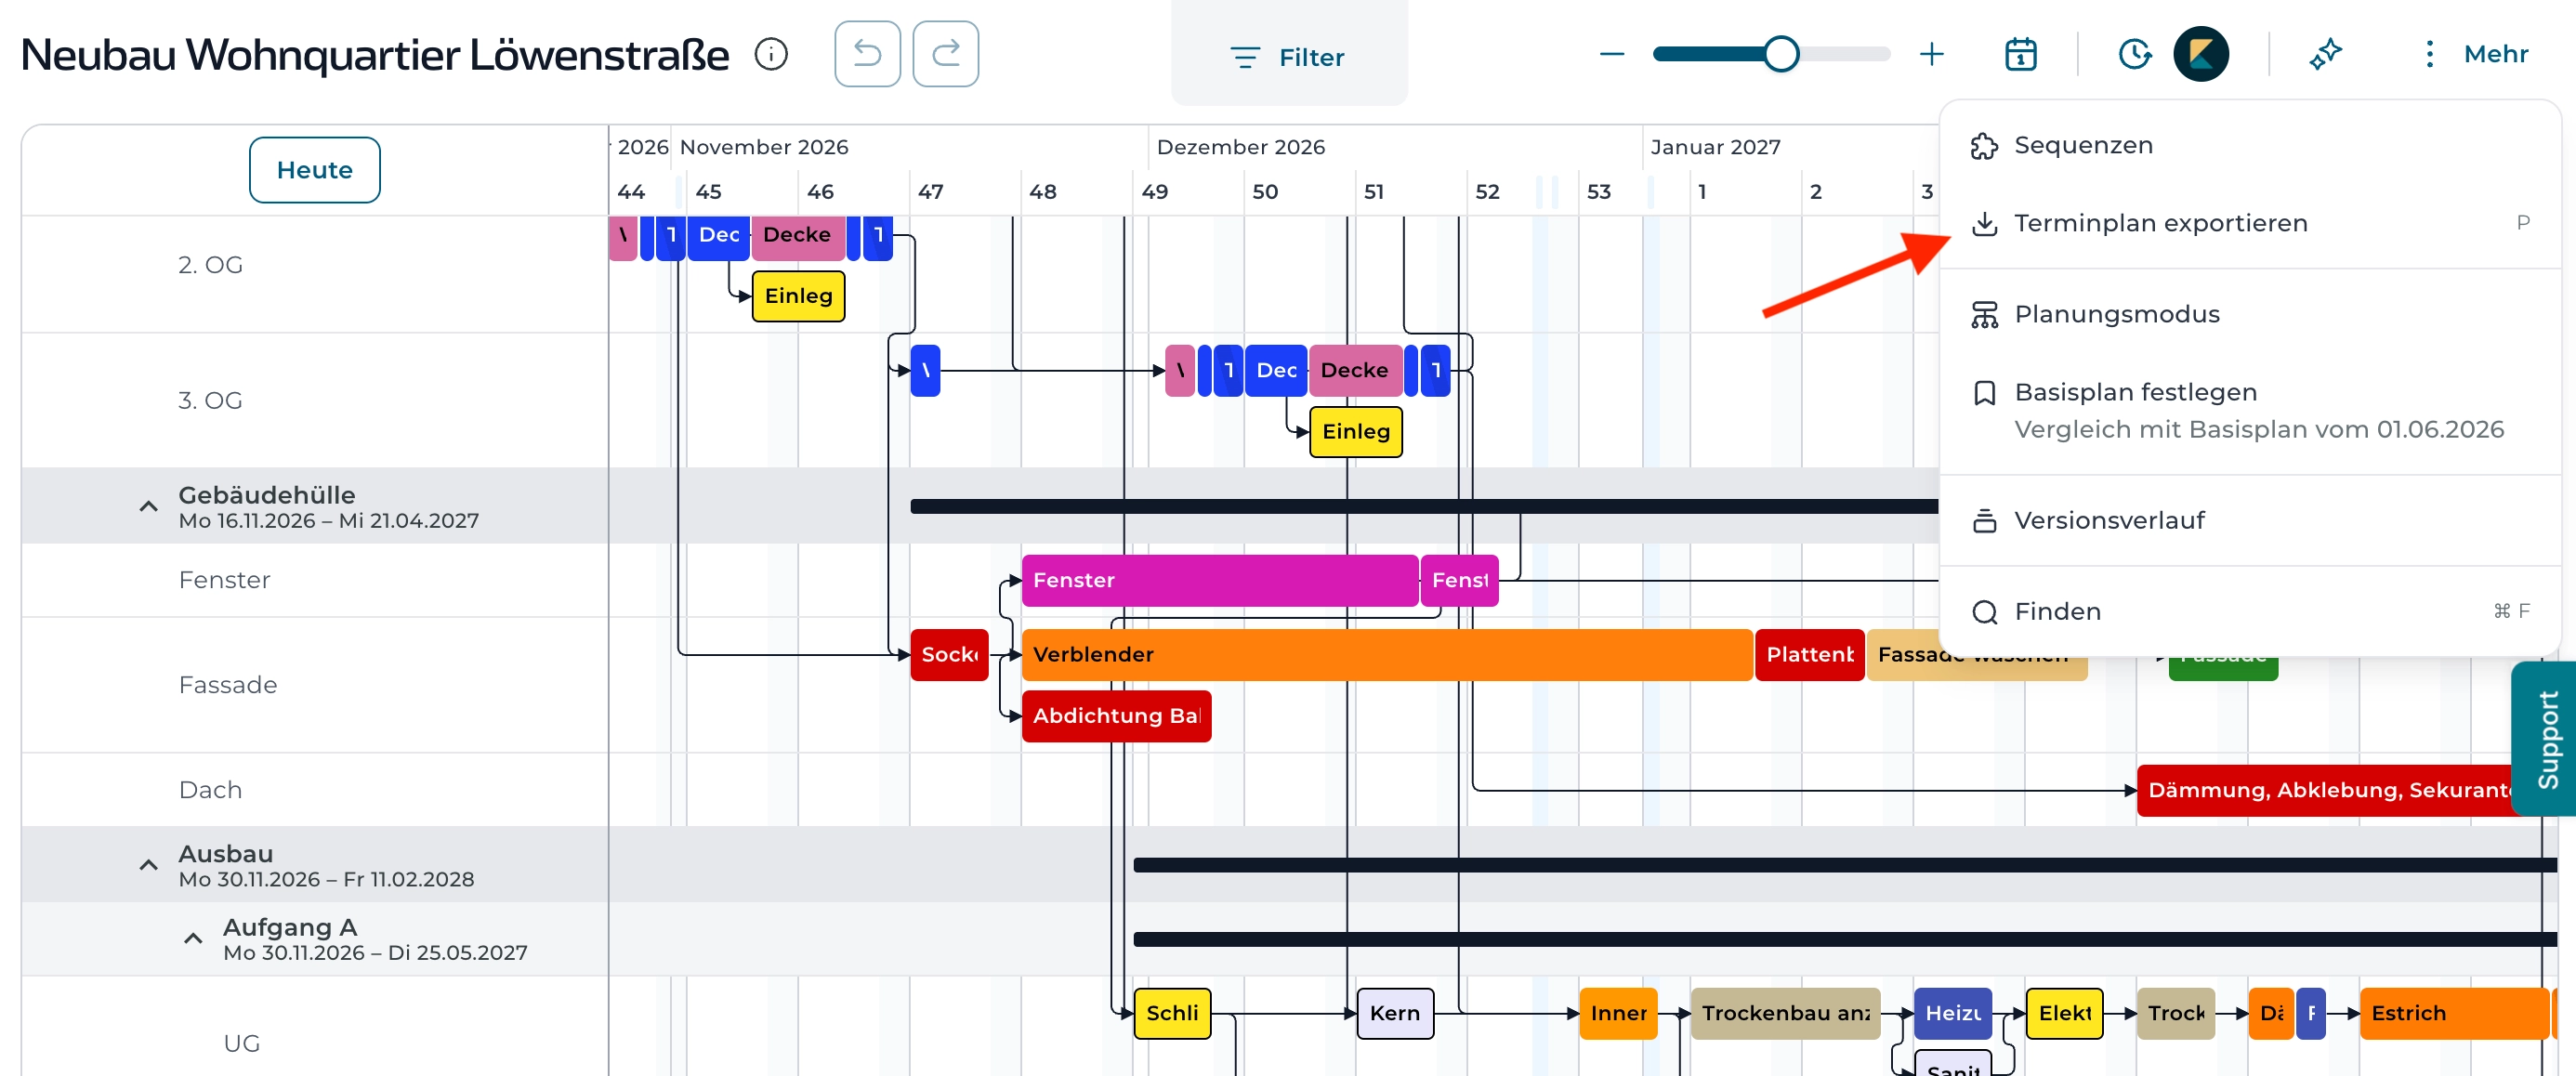
Task: Collapse the Ausbau group
Action: click(x=148, y=865)
